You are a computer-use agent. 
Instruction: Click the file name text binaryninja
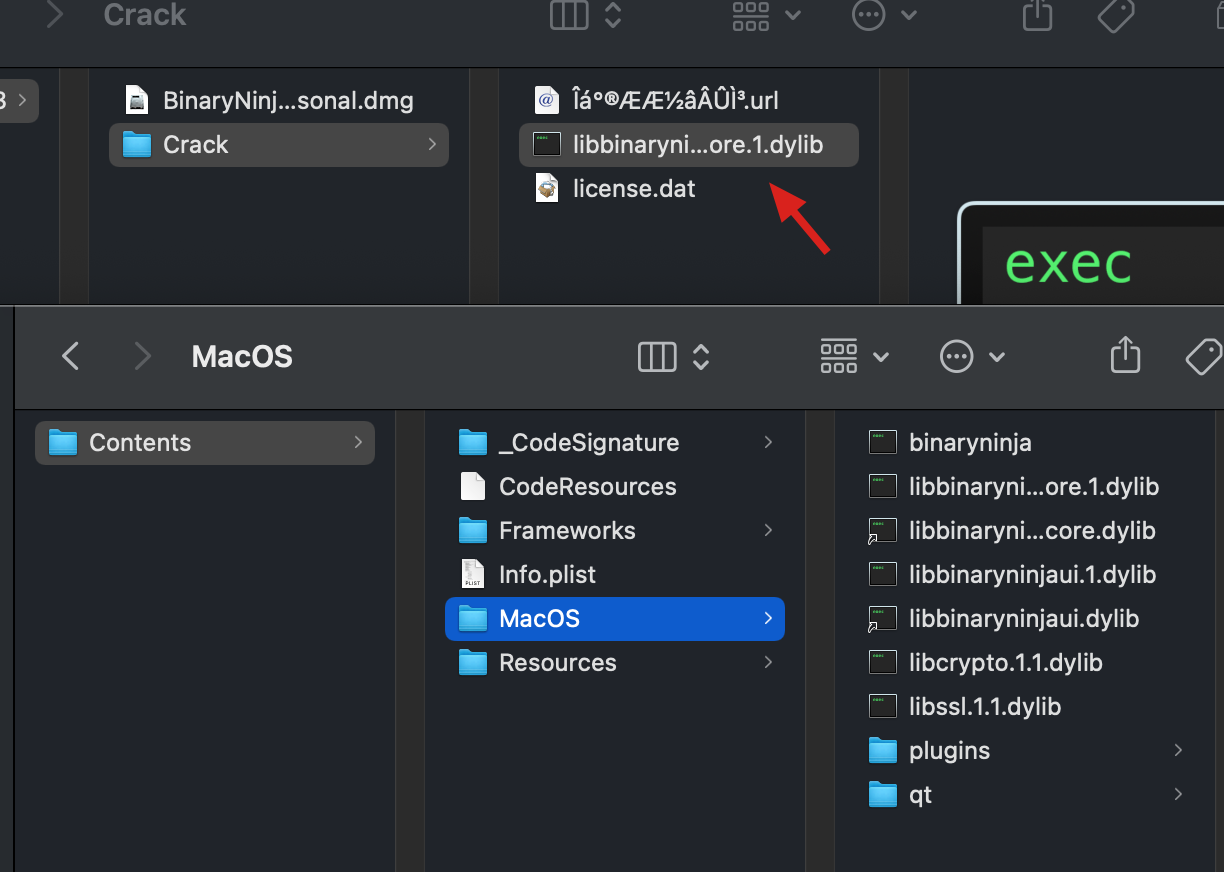[x=970, y=442]
